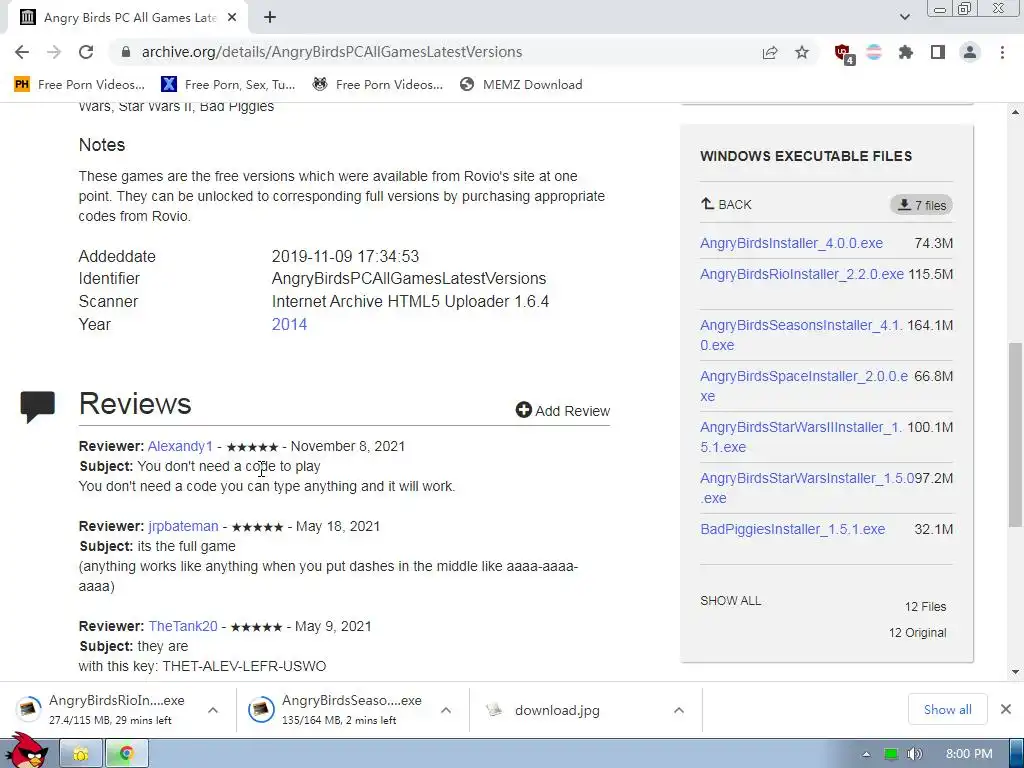Open the third bookmark with animal face icon

(x=377, y=84)
